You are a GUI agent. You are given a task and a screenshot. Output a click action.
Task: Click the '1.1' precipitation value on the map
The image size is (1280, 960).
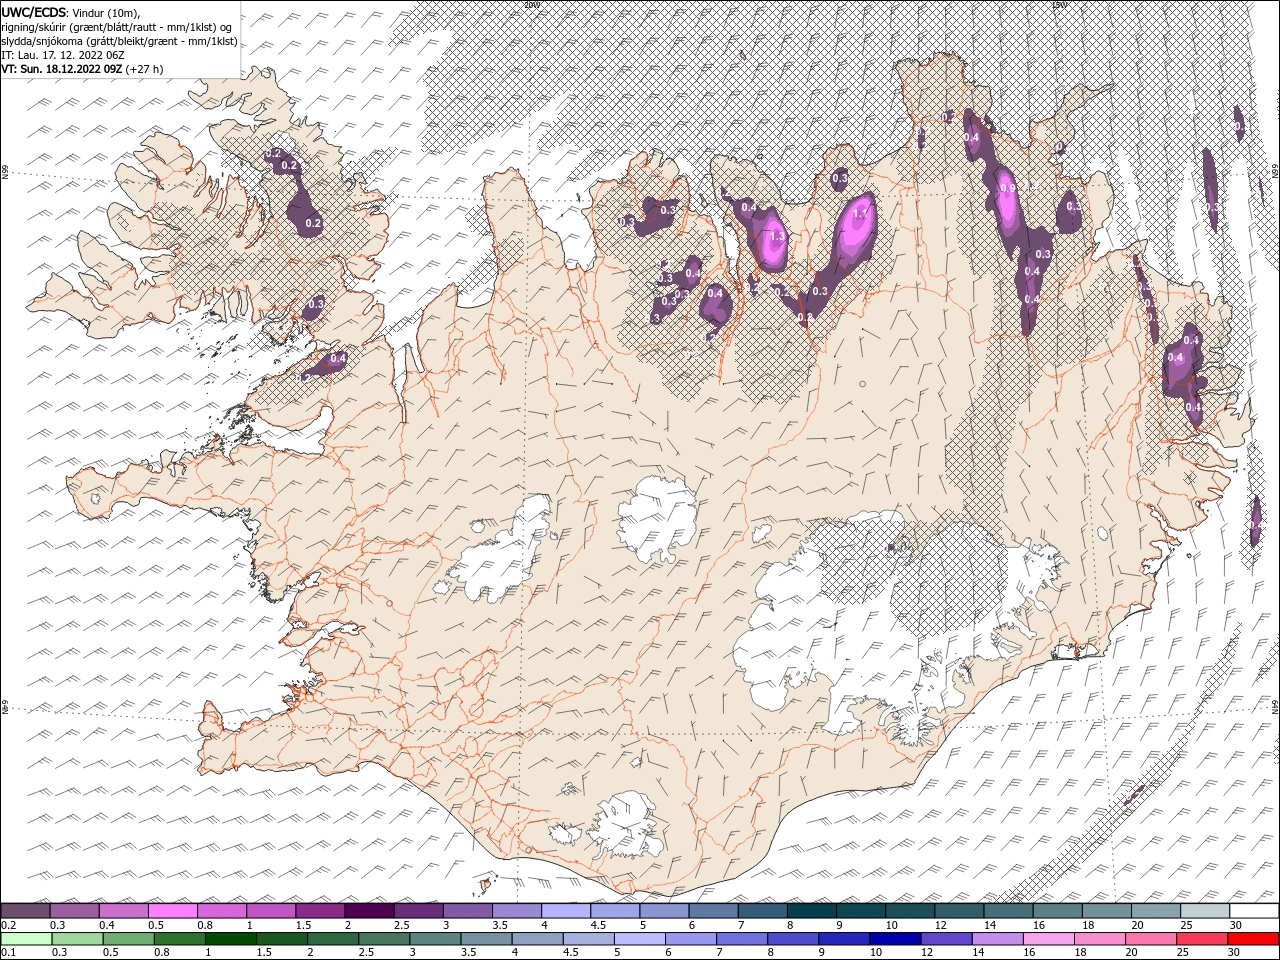(x=859, y=214)
